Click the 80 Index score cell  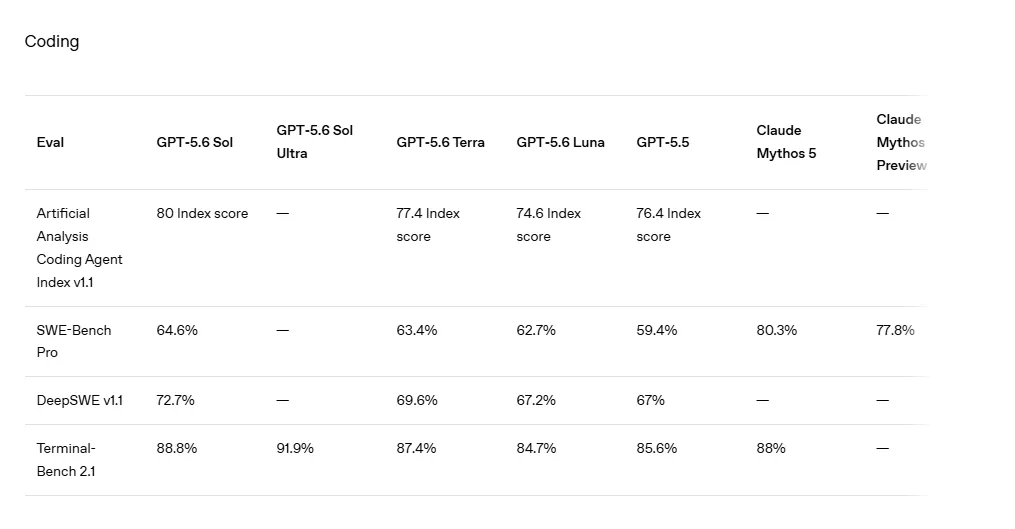(202, 213)
